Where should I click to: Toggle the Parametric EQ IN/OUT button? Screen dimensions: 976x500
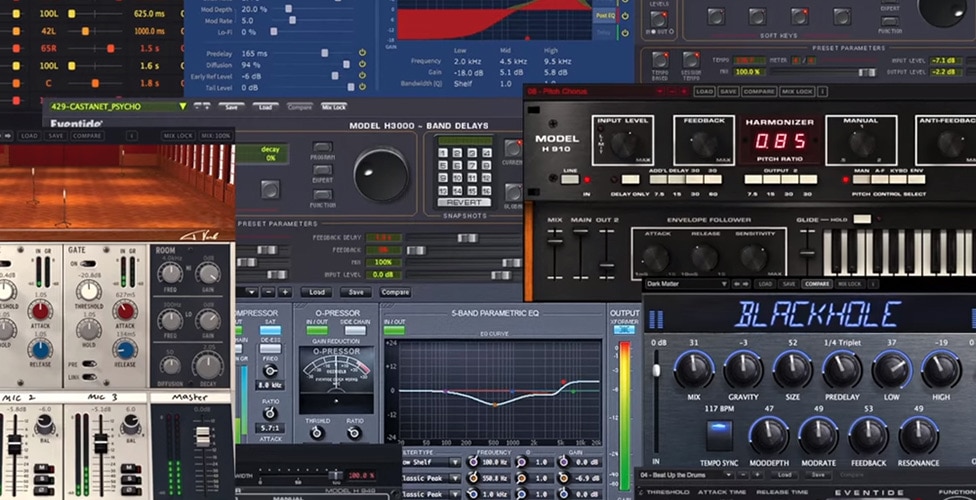coord(394,330)
